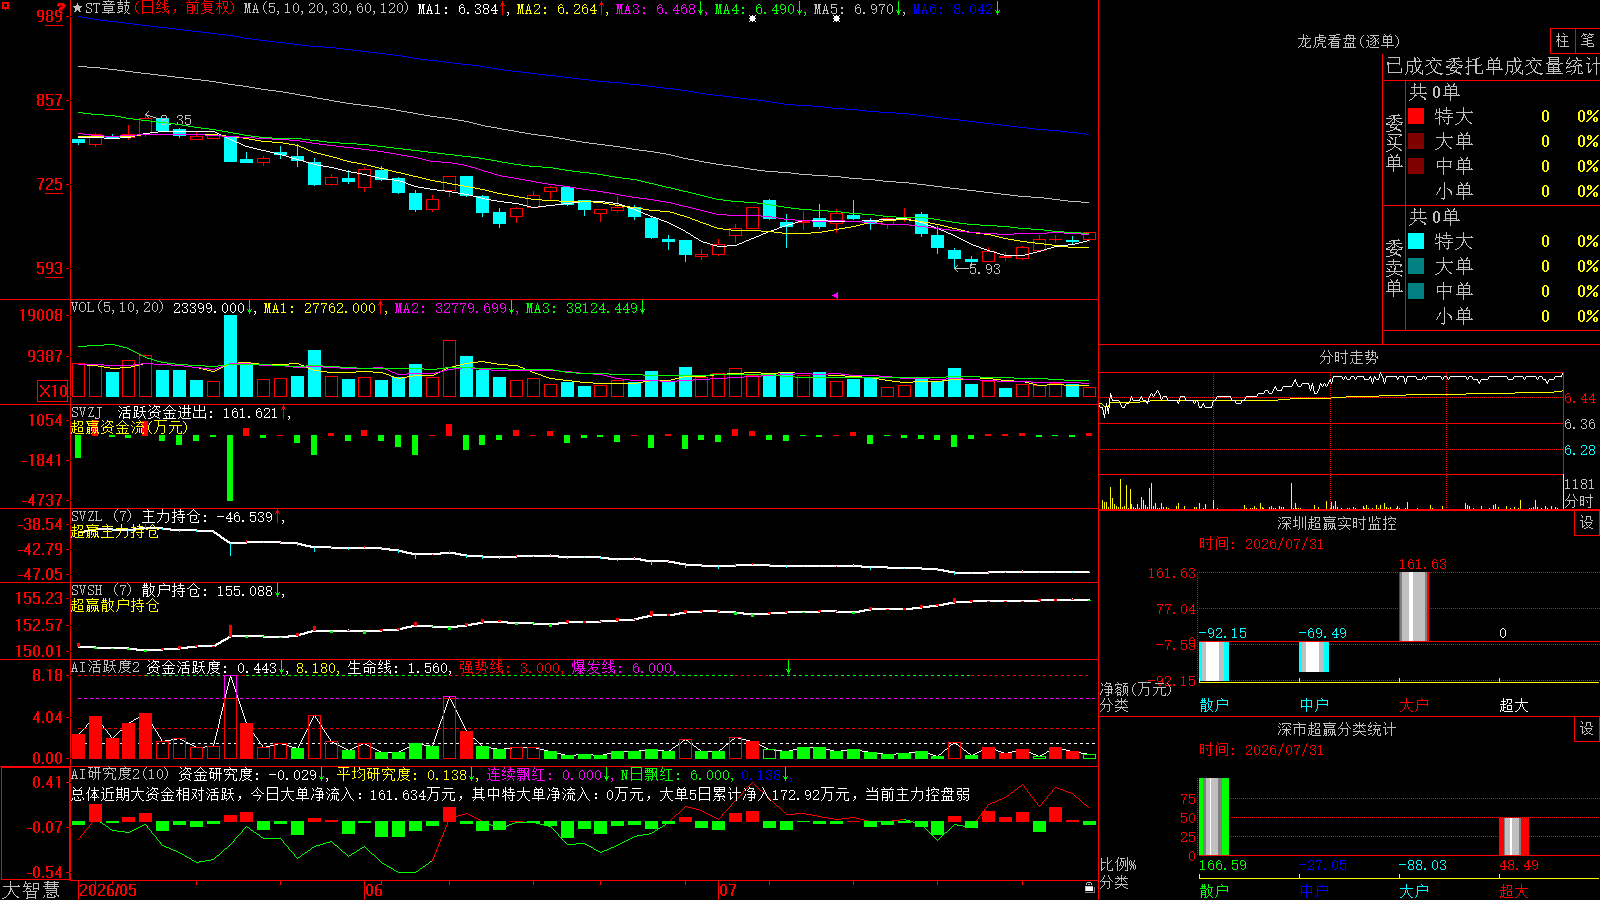Click the 989 price axis label
The width and height of the screenshot is (1600, 900).
(50, 16)
